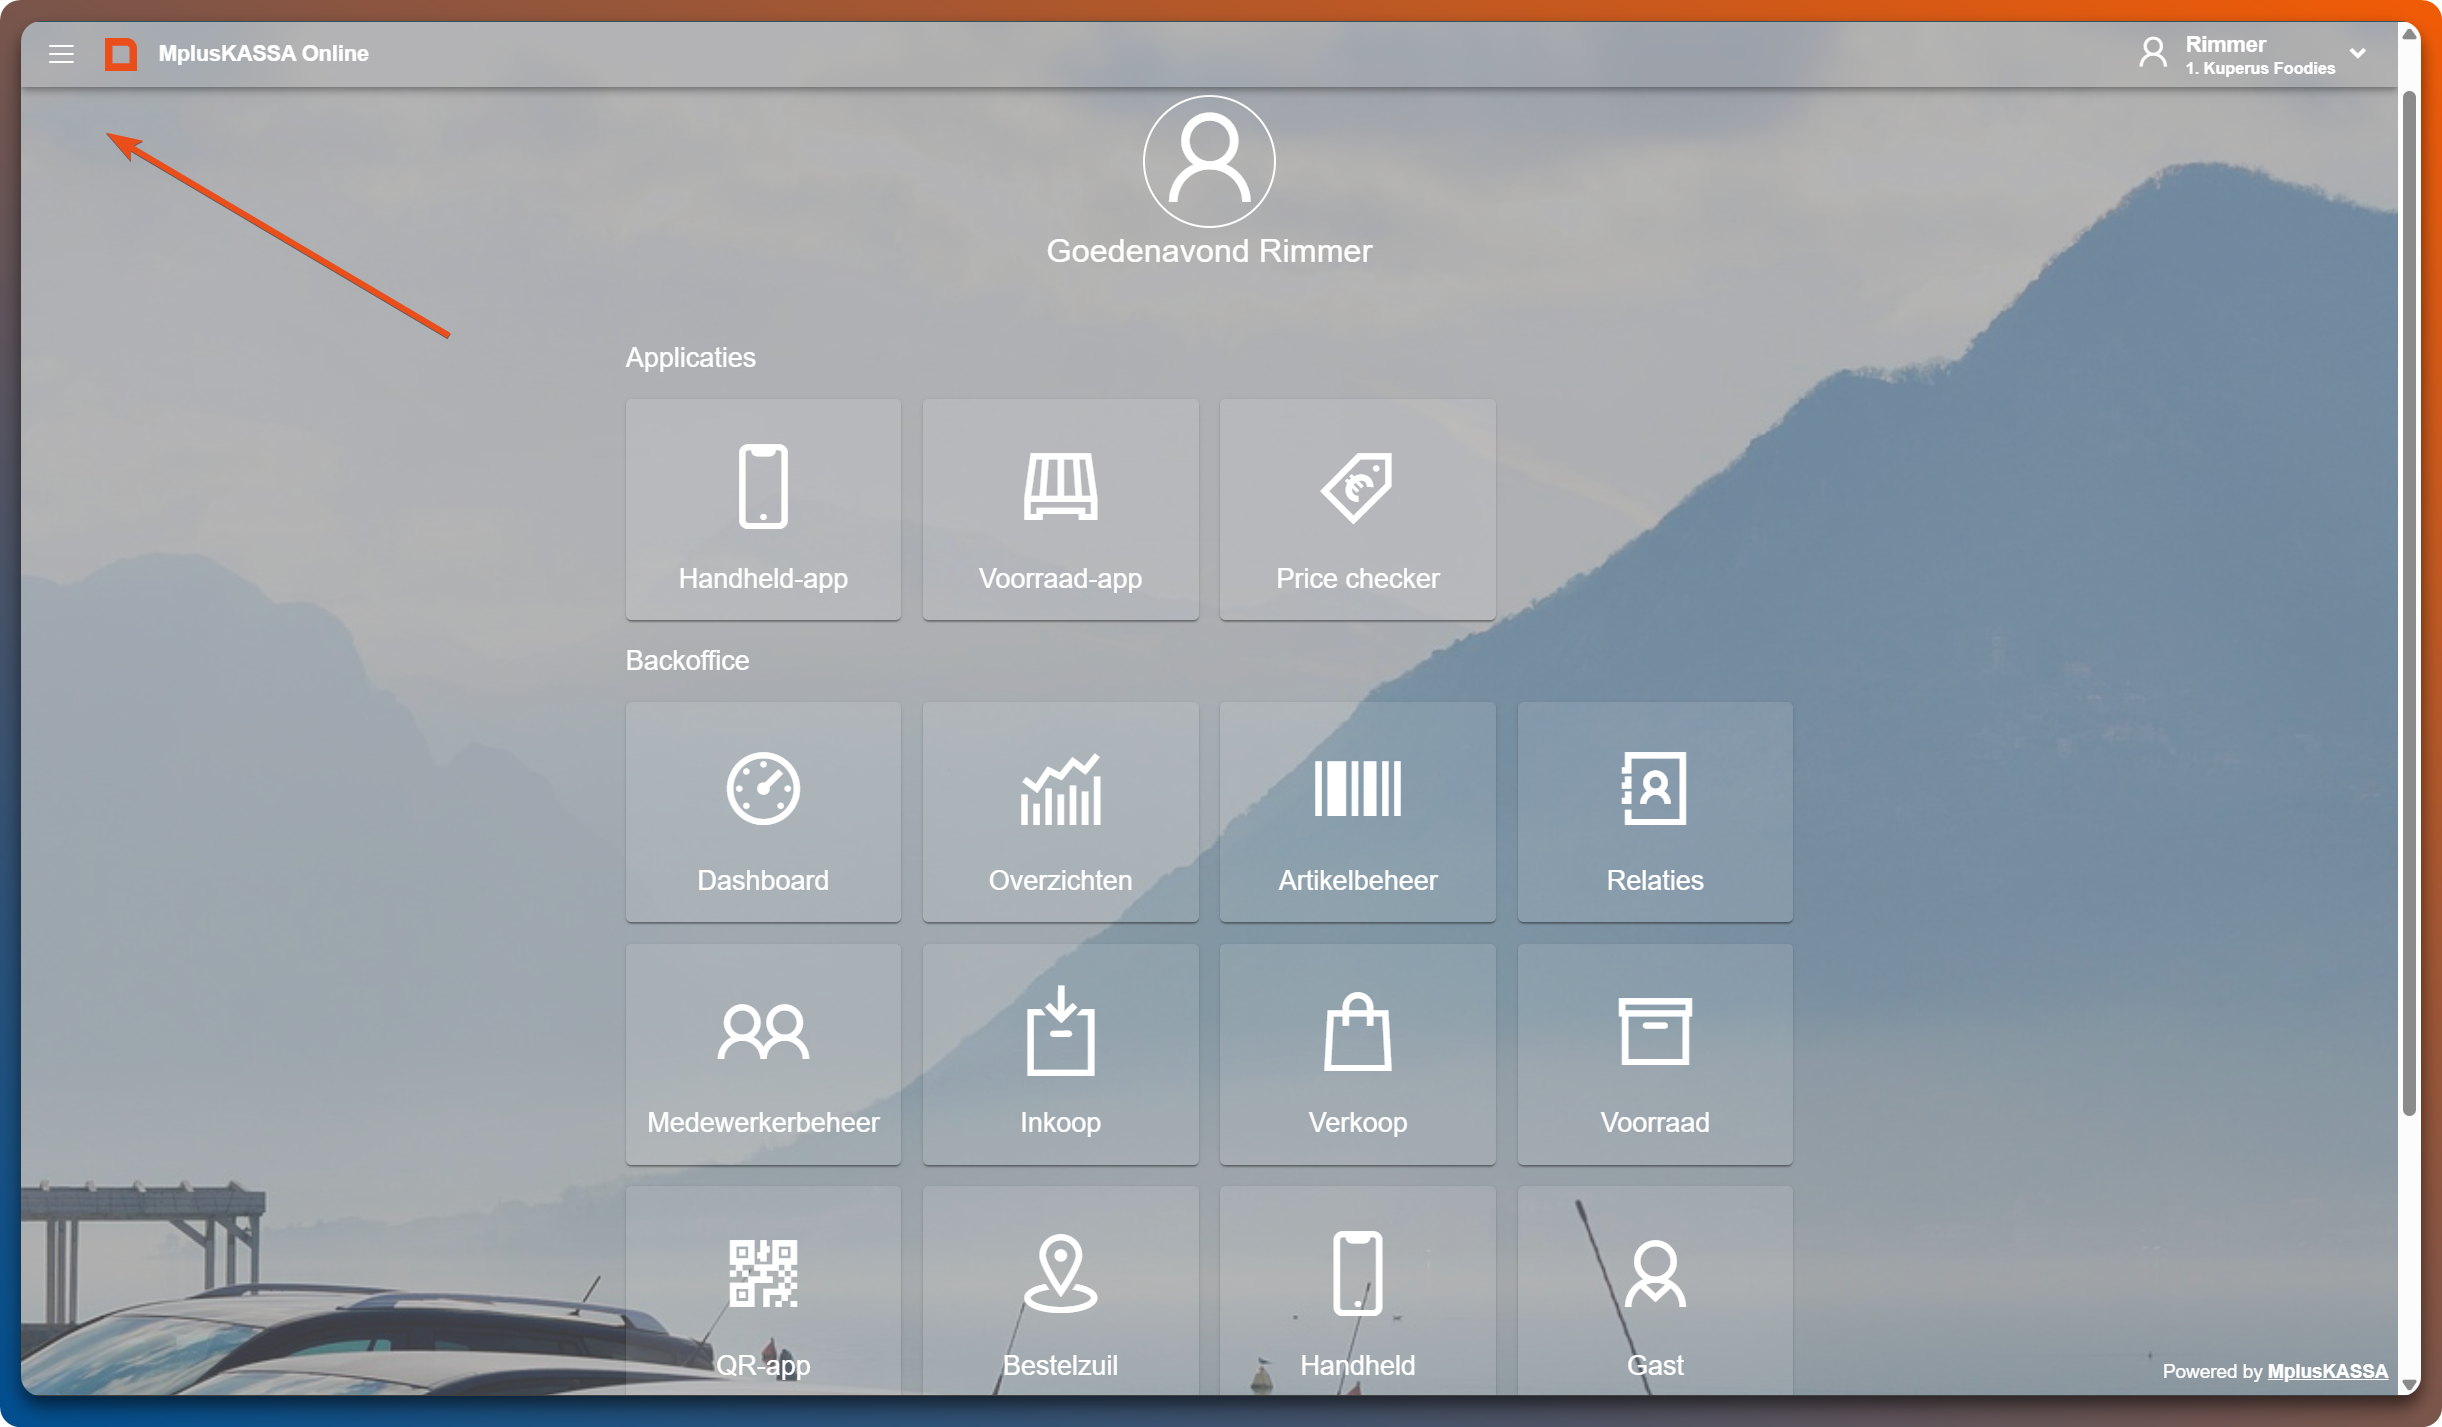The width and height of the screenshot is (2442, 1427).
Task: Click the MplusKASSA orange logo
Action: pos(121,53)
